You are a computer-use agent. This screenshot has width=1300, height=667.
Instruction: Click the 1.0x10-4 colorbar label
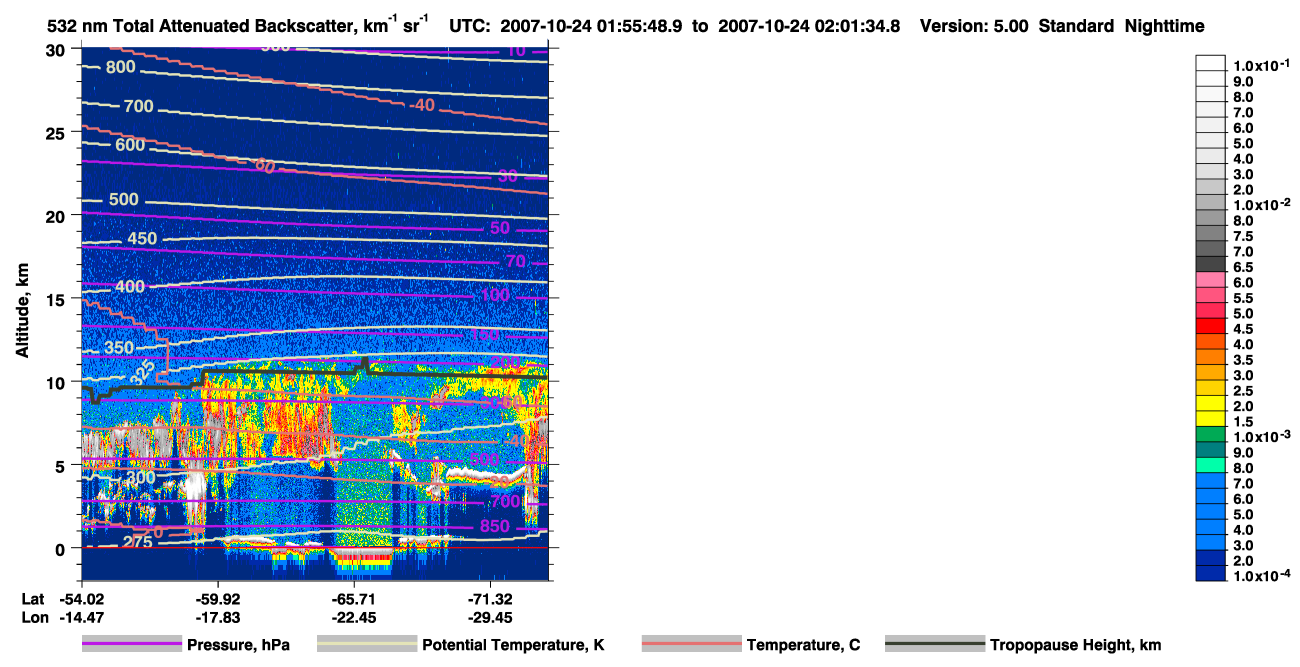pyautogui.click(x=1261, y=575)
